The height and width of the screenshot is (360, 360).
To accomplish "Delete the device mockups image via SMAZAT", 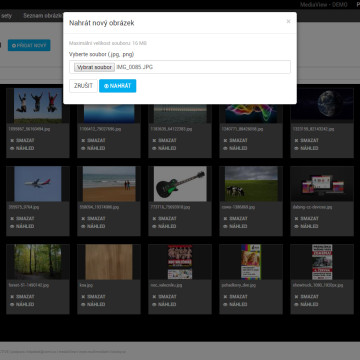I will (x=306, y=218).
